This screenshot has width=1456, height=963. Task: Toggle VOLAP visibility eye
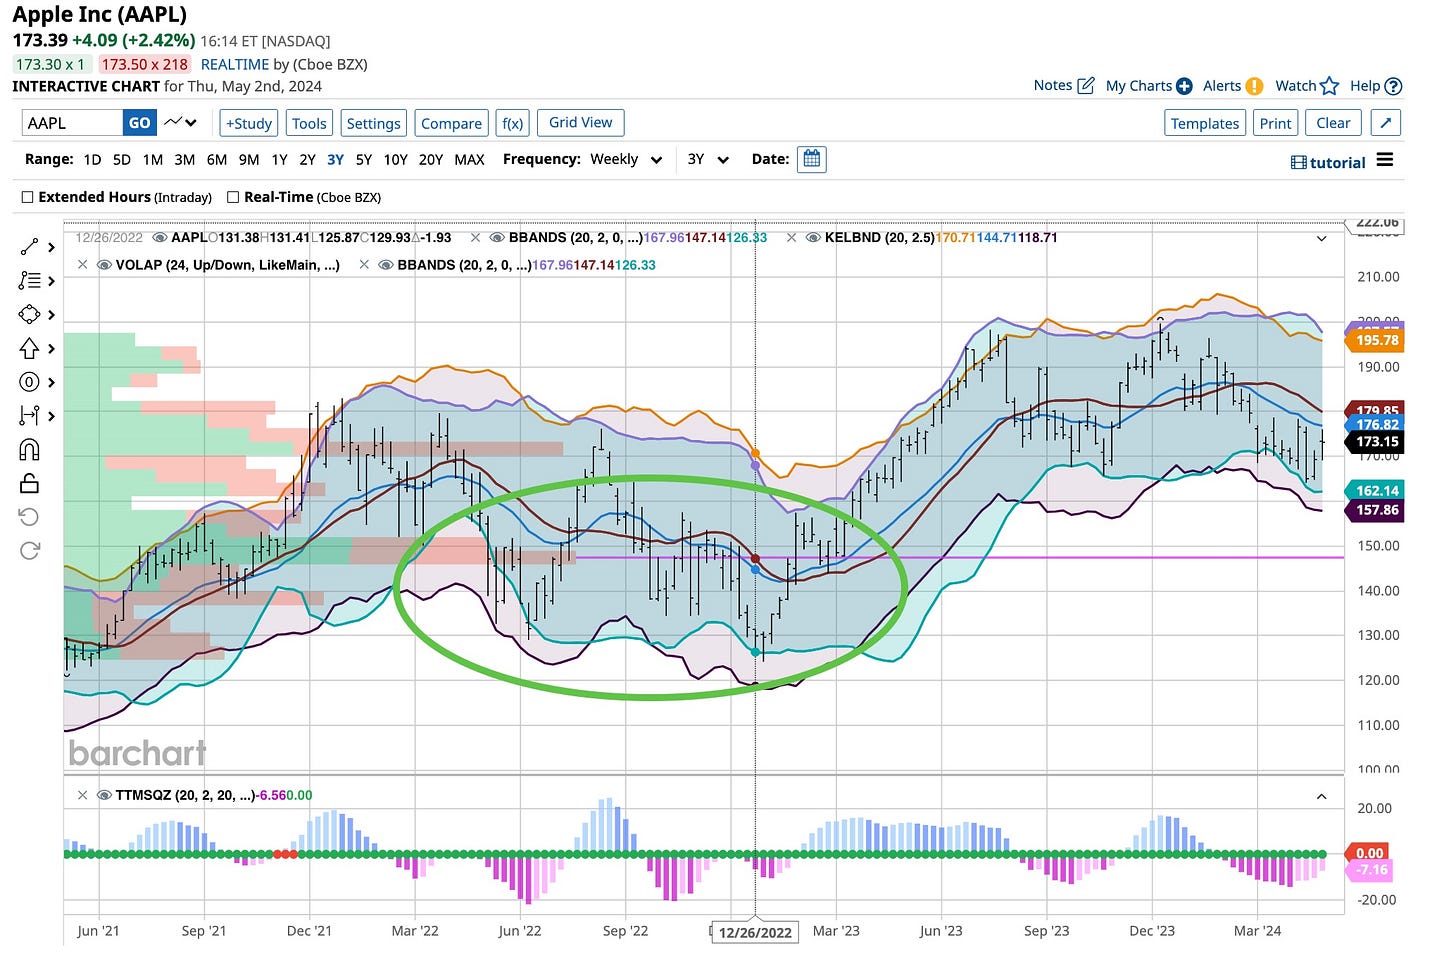click(x=104, y=265)
